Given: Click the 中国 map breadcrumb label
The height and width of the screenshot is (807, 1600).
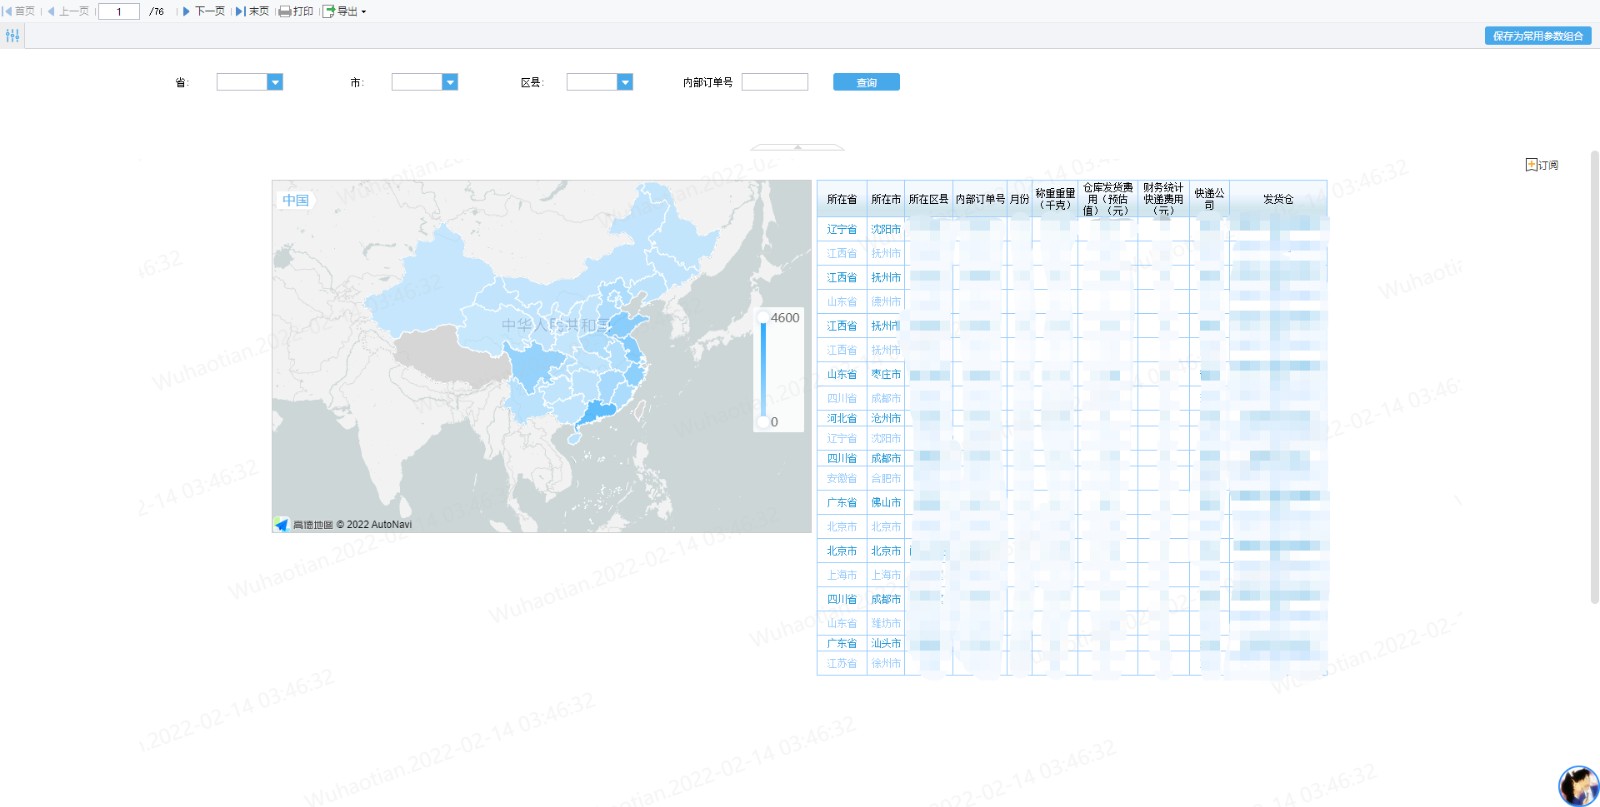Looking at the screenshot, I should coord(295,200).
